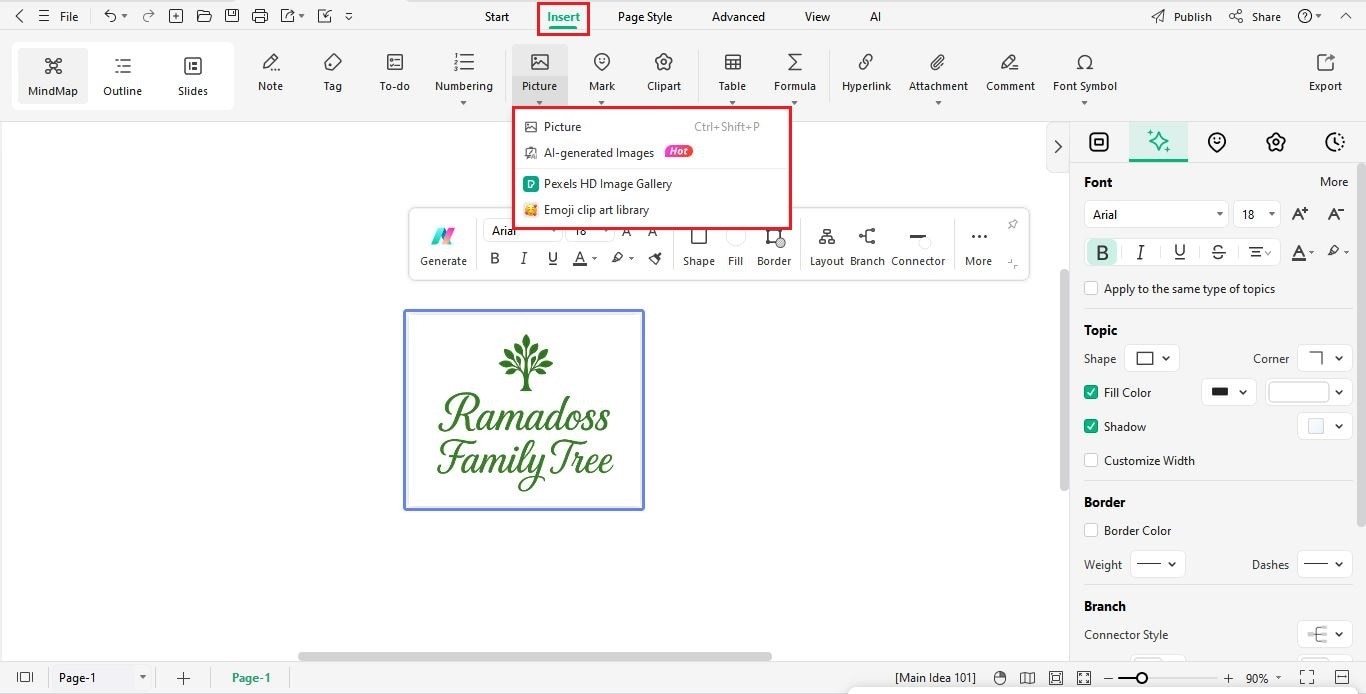
Task: Click the Publish button
Action: click(x=1182, y=17)
